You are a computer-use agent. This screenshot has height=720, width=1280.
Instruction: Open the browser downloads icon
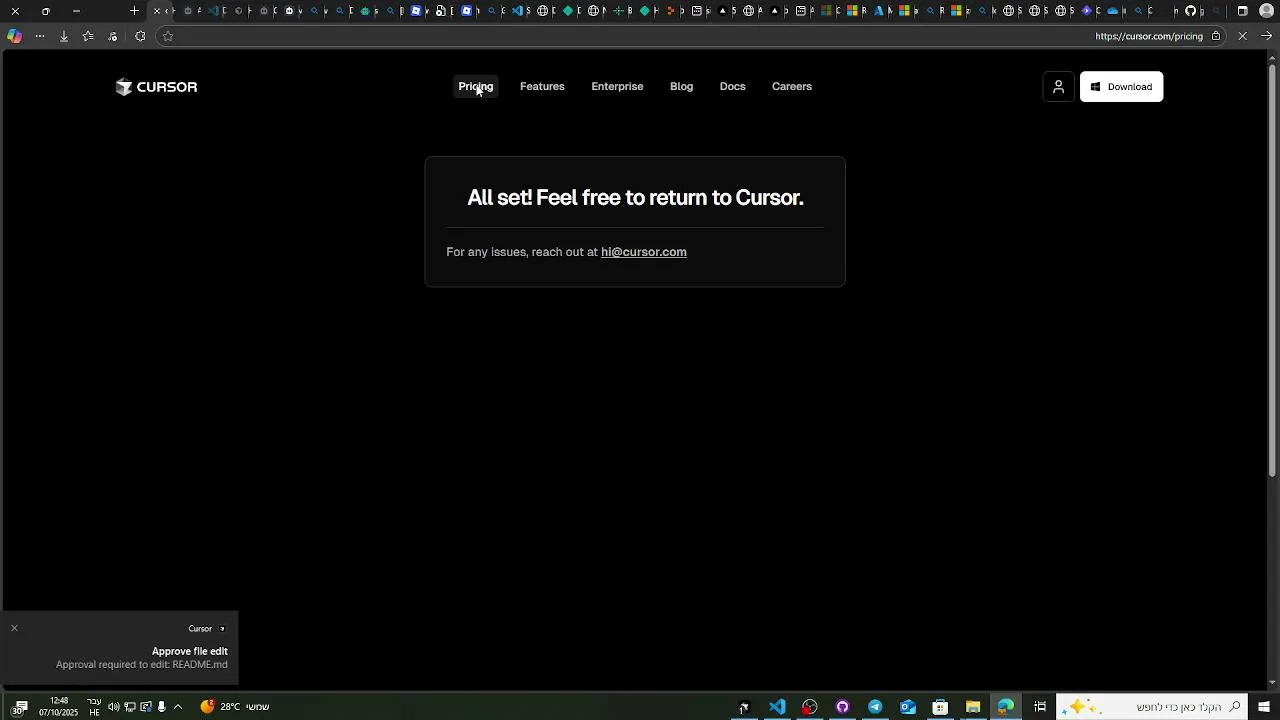(x=64, y=36)
